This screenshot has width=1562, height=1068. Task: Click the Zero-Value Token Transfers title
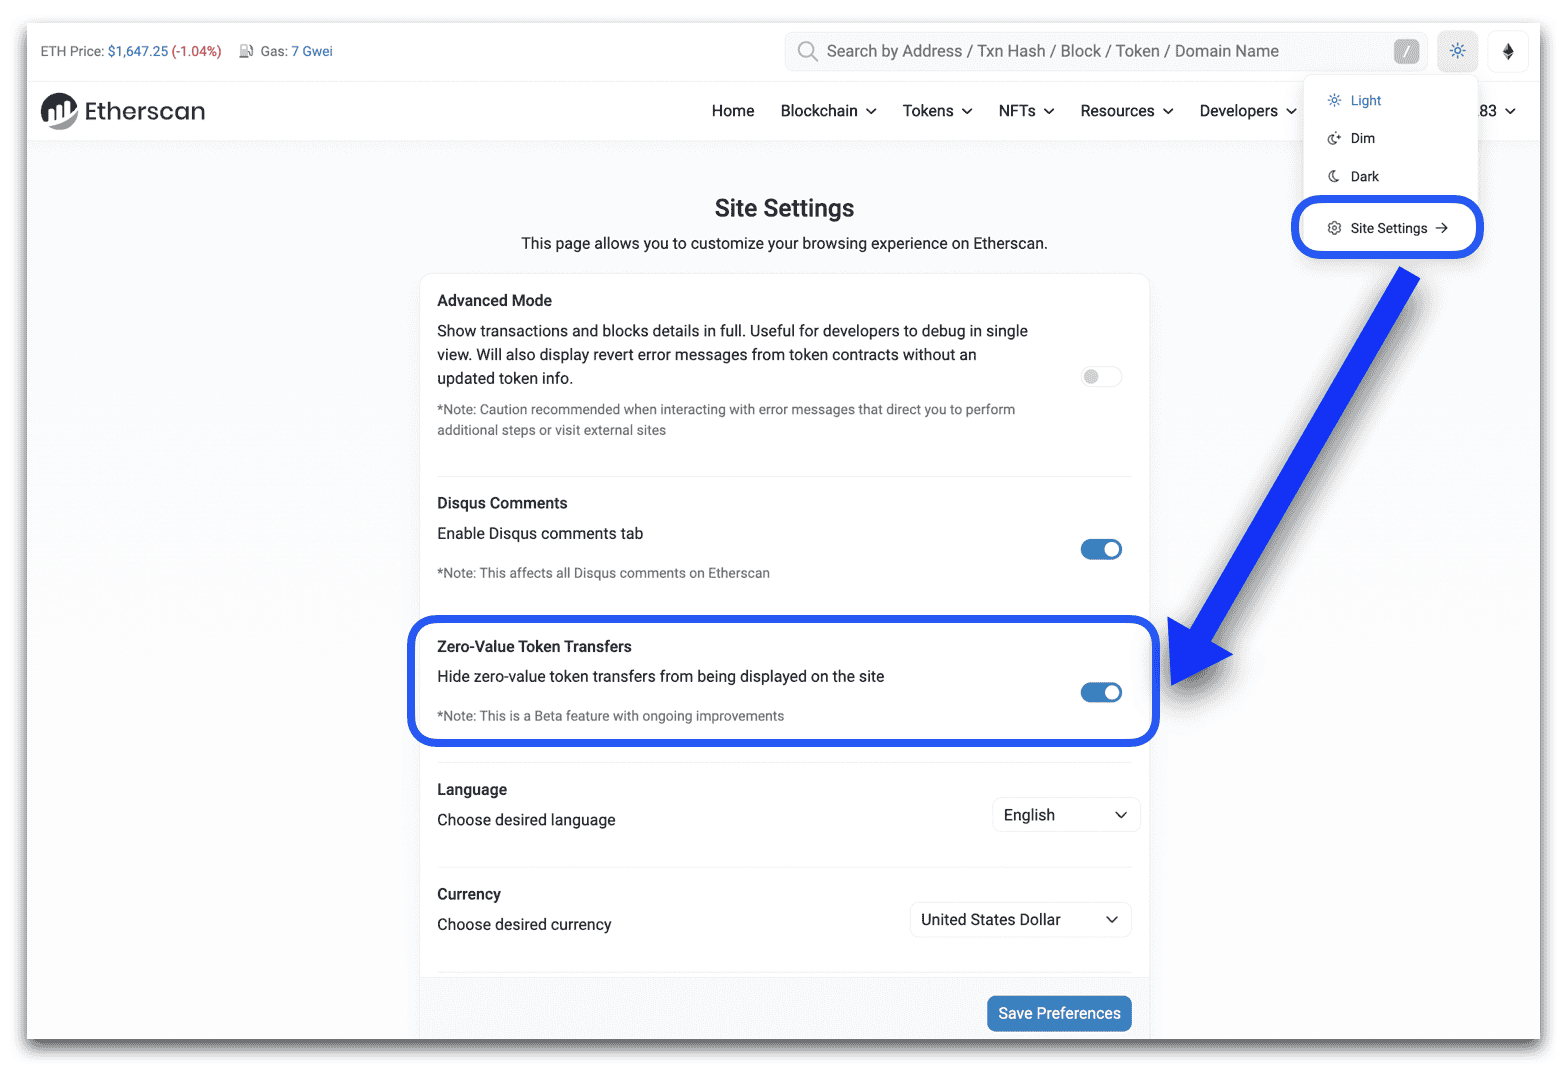534,646
